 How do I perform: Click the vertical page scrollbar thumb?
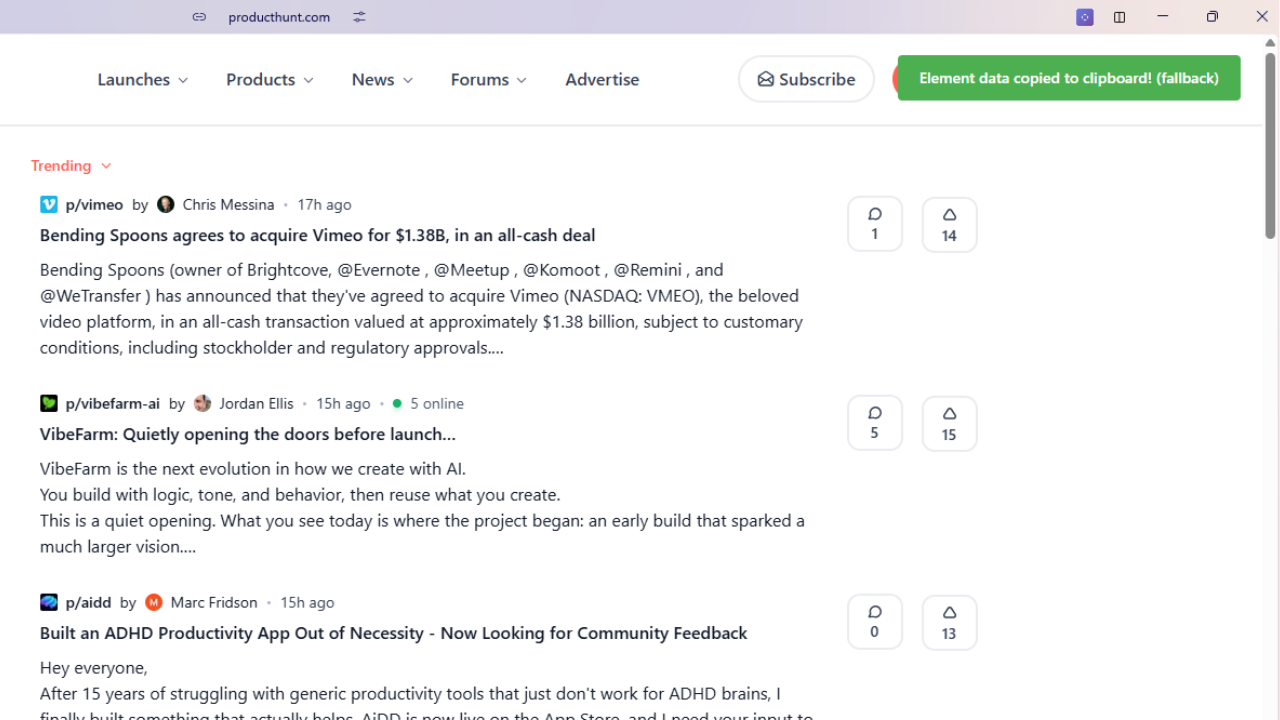point(1270,145)
